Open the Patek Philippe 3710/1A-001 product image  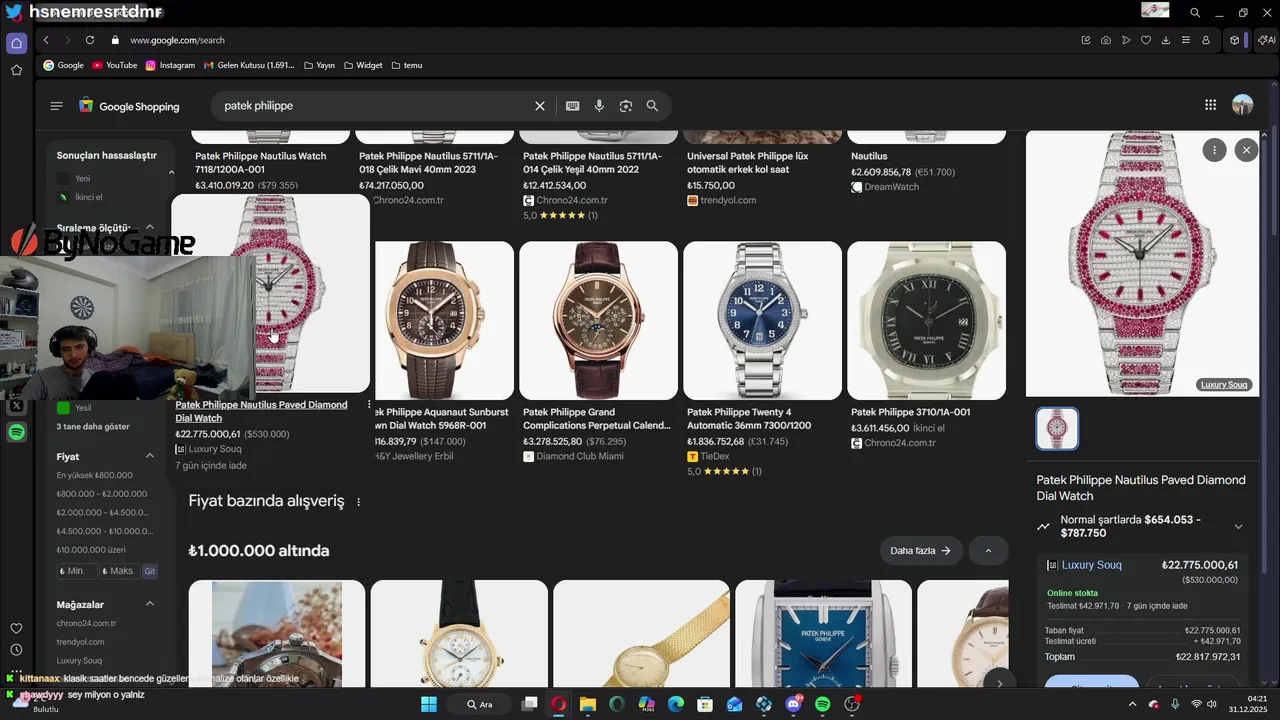pyautogui.click(x=926, y=320)
